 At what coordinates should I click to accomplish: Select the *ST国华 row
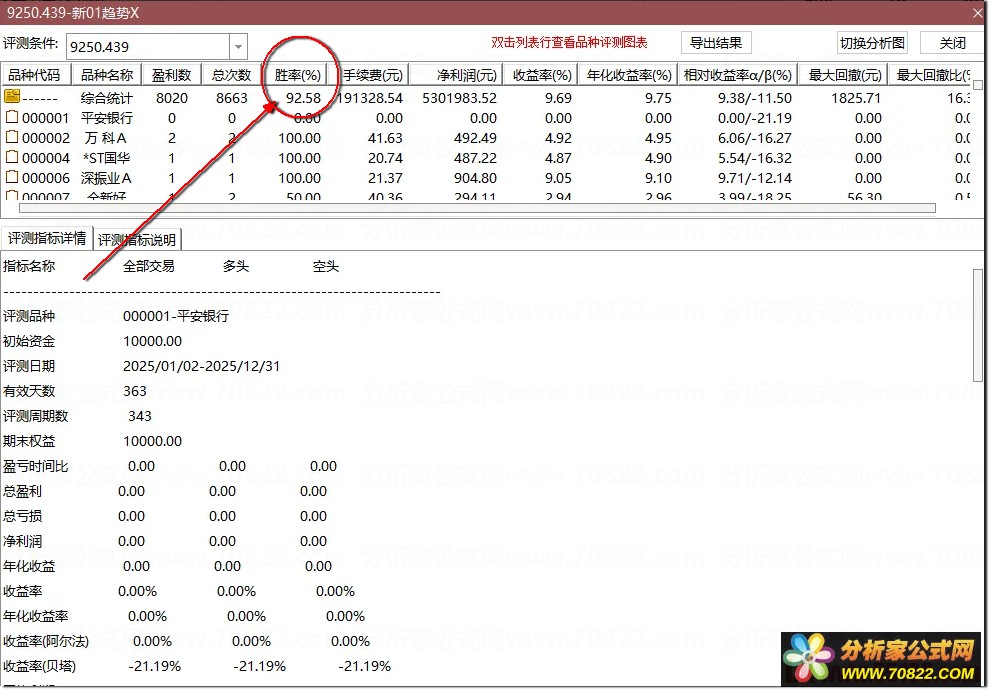point(487,158)
